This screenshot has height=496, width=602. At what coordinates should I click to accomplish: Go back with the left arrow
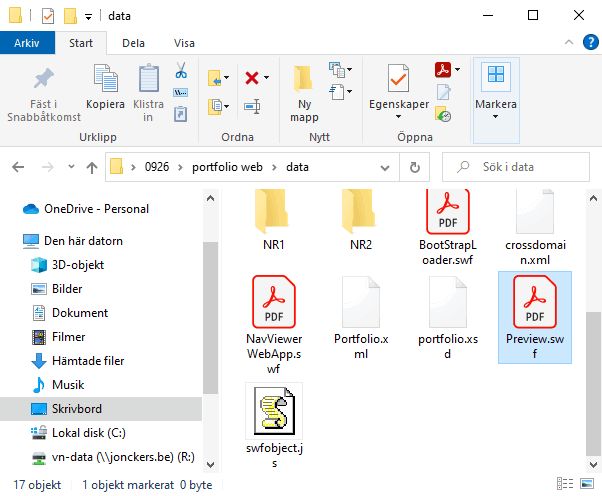tap(18, 167)
